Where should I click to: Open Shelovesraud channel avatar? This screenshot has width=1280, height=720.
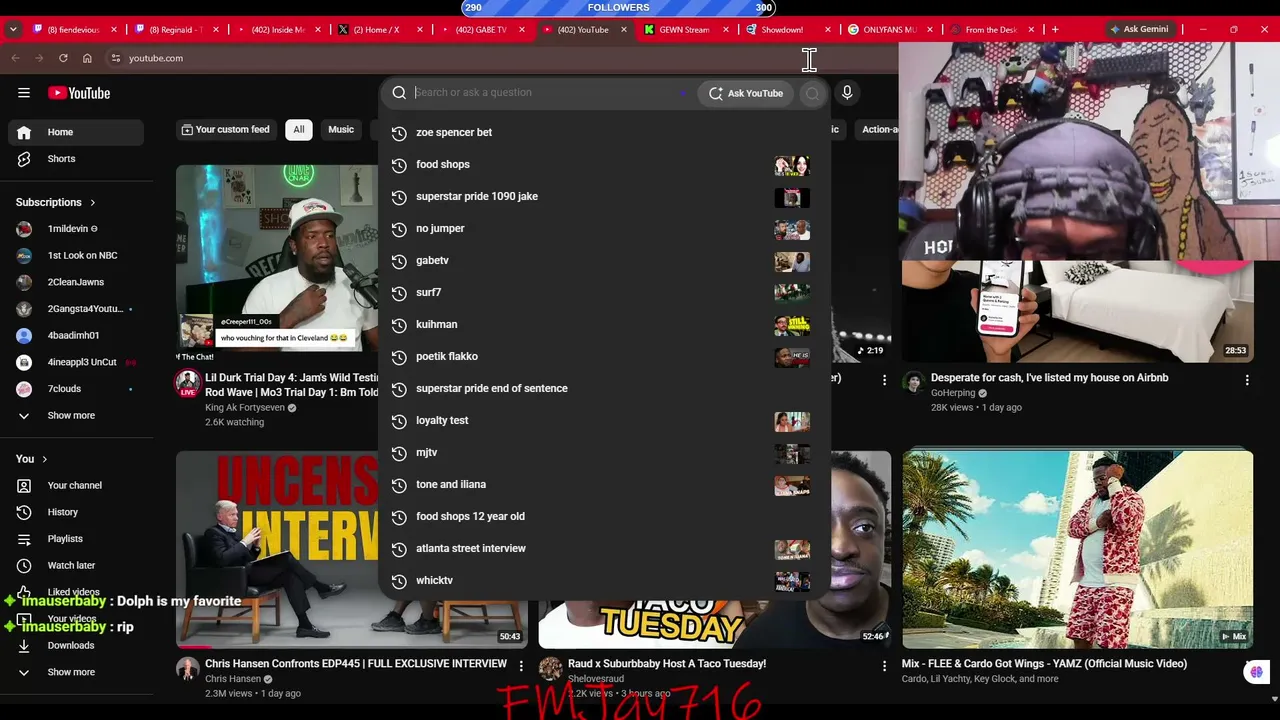pyautogui.click(x=551, y=669)
